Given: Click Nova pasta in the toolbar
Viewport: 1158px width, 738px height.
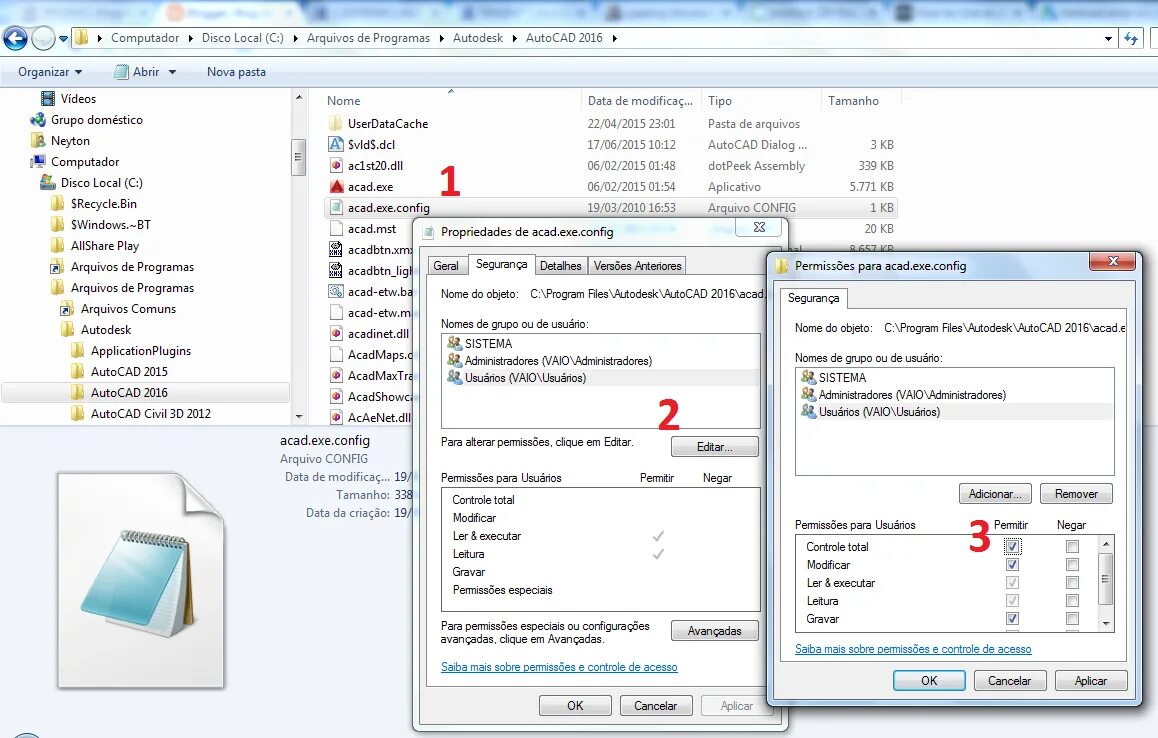Looking at the screenshot, I should [x=236, y=72].
